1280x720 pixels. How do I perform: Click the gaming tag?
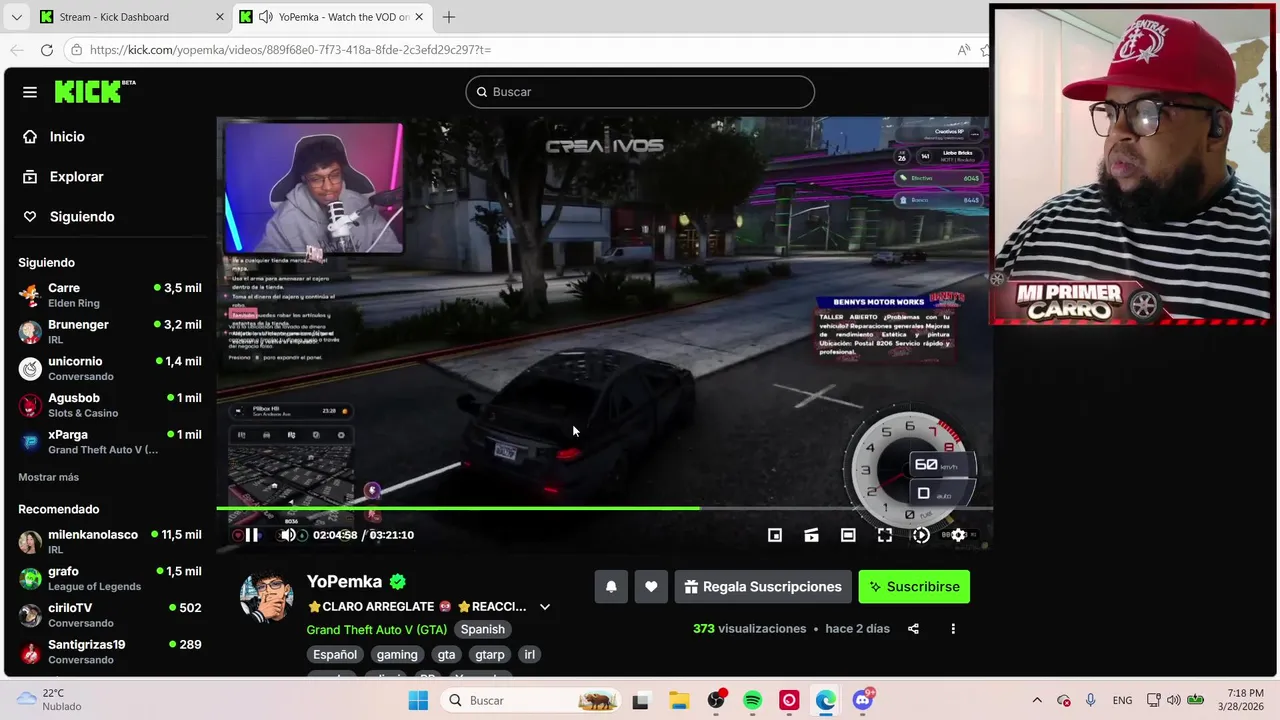click(x=397, y=654)
